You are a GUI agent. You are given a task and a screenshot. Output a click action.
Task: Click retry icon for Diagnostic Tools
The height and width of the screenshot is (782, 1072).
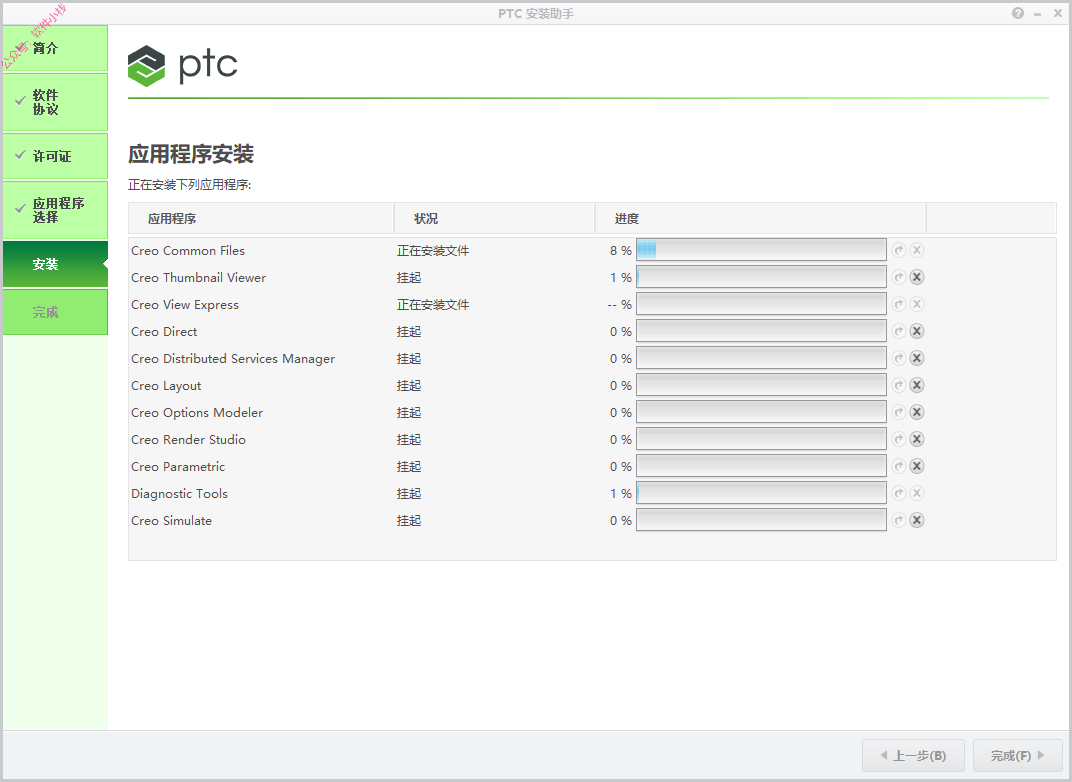click(899, 494)
